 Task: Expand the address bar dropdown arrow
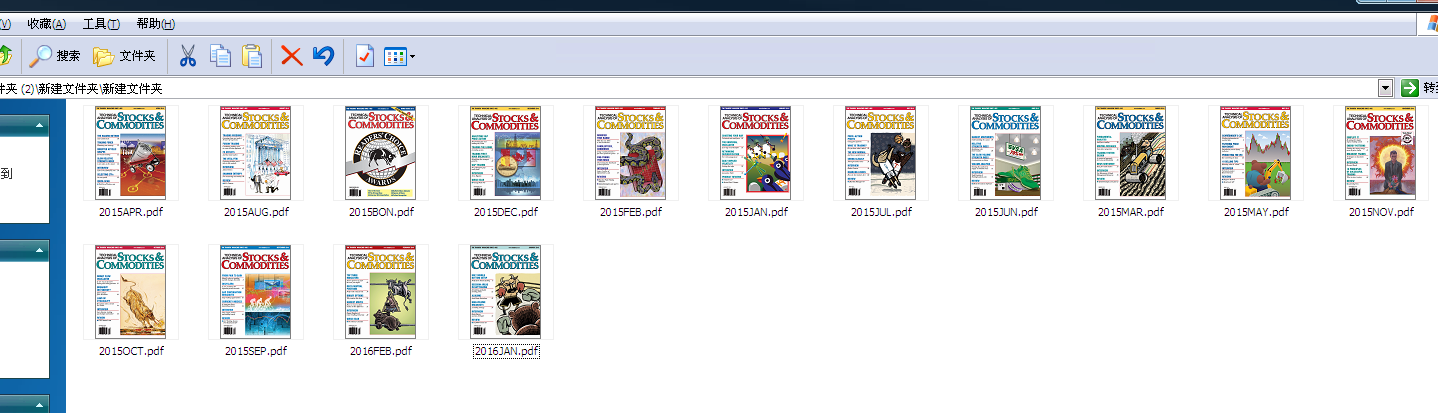pos(1385,88)
